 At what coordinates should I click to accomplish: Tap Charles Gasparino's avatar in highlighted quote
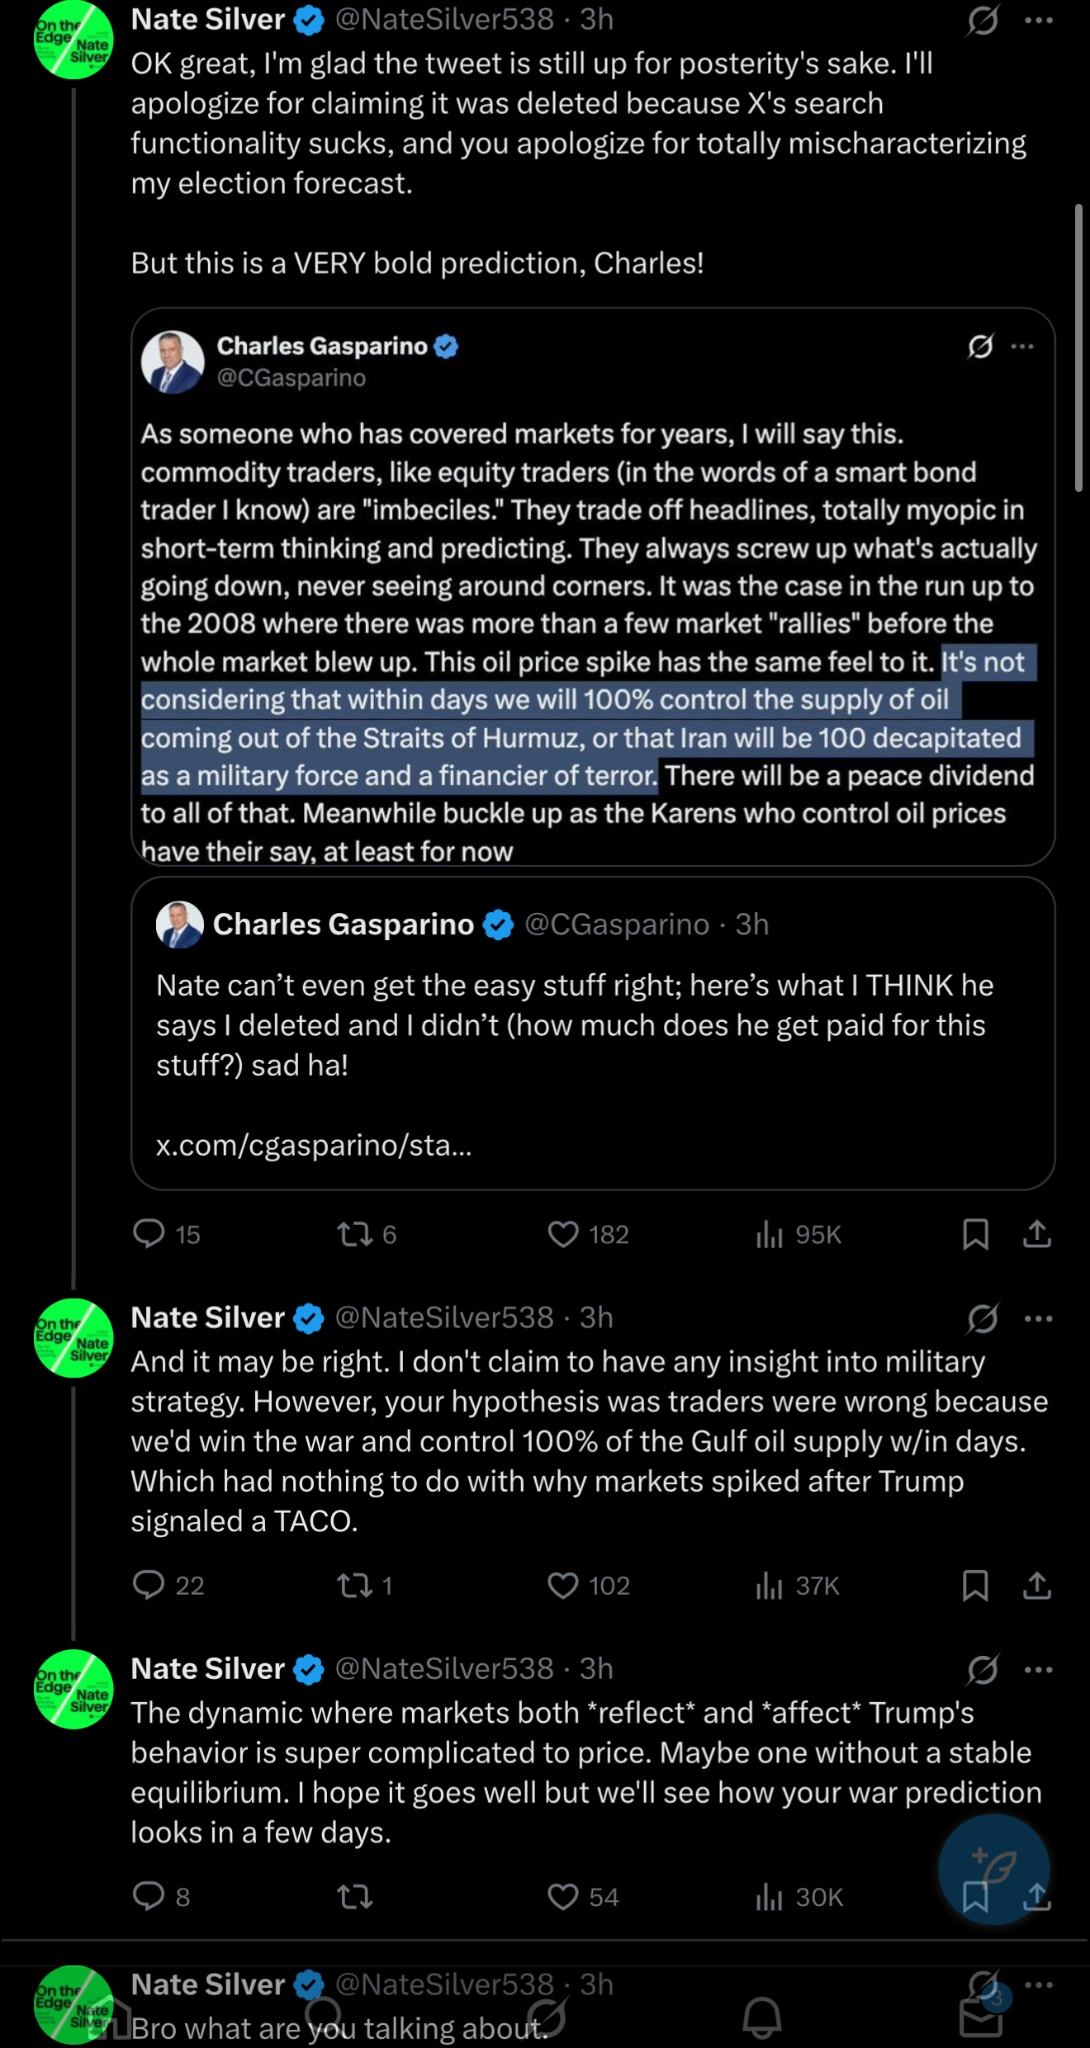pyautogui.click(x=172, y=361)
